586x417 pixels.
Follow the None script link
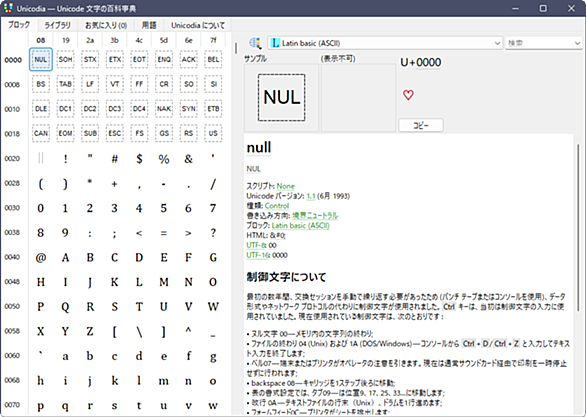[286, 186]
